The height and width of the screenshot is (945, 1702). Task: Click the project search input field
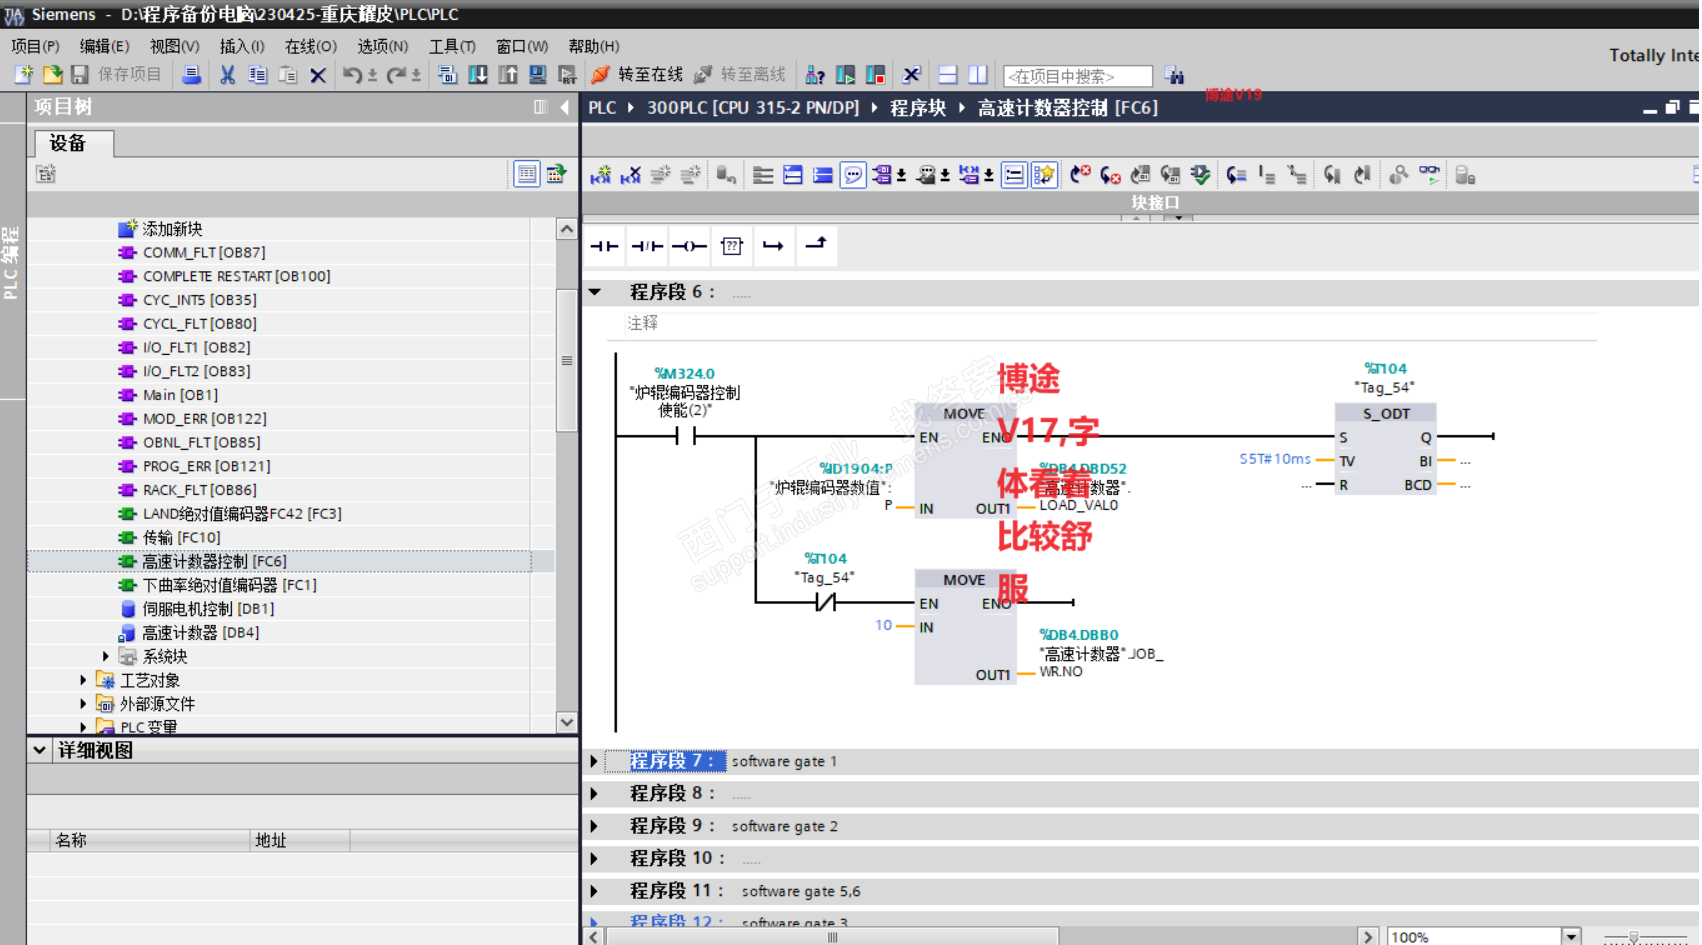(x=1077, y=76)
